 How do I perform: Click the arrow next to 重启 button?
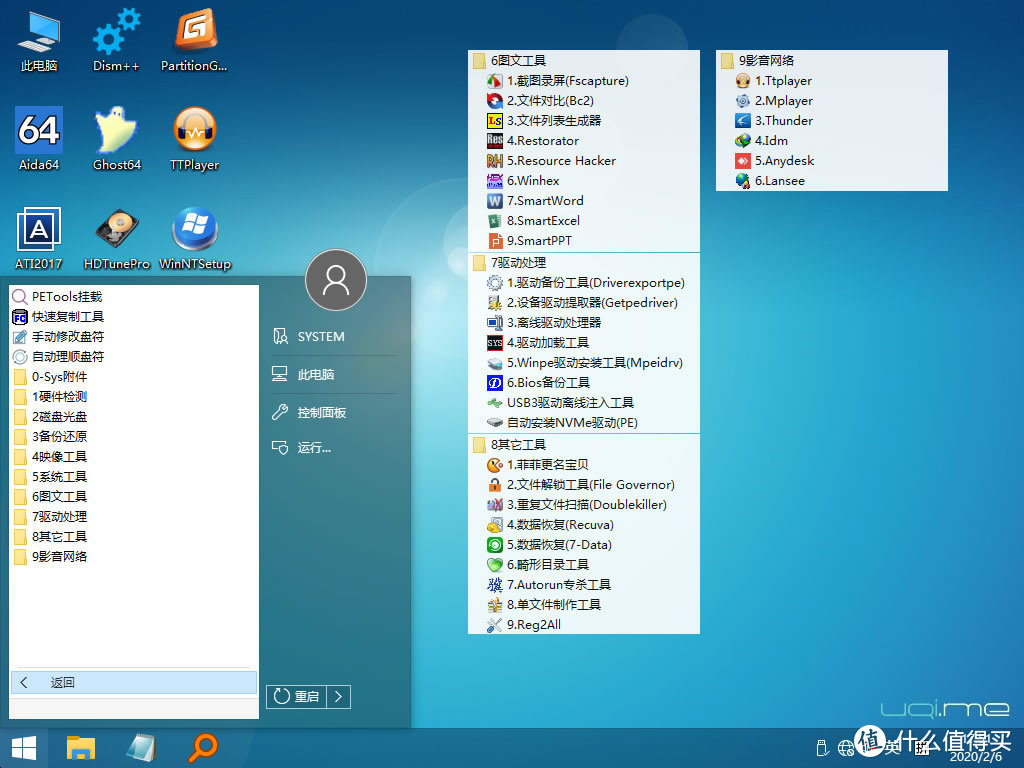pyautogui.click(x=339, y=696)
